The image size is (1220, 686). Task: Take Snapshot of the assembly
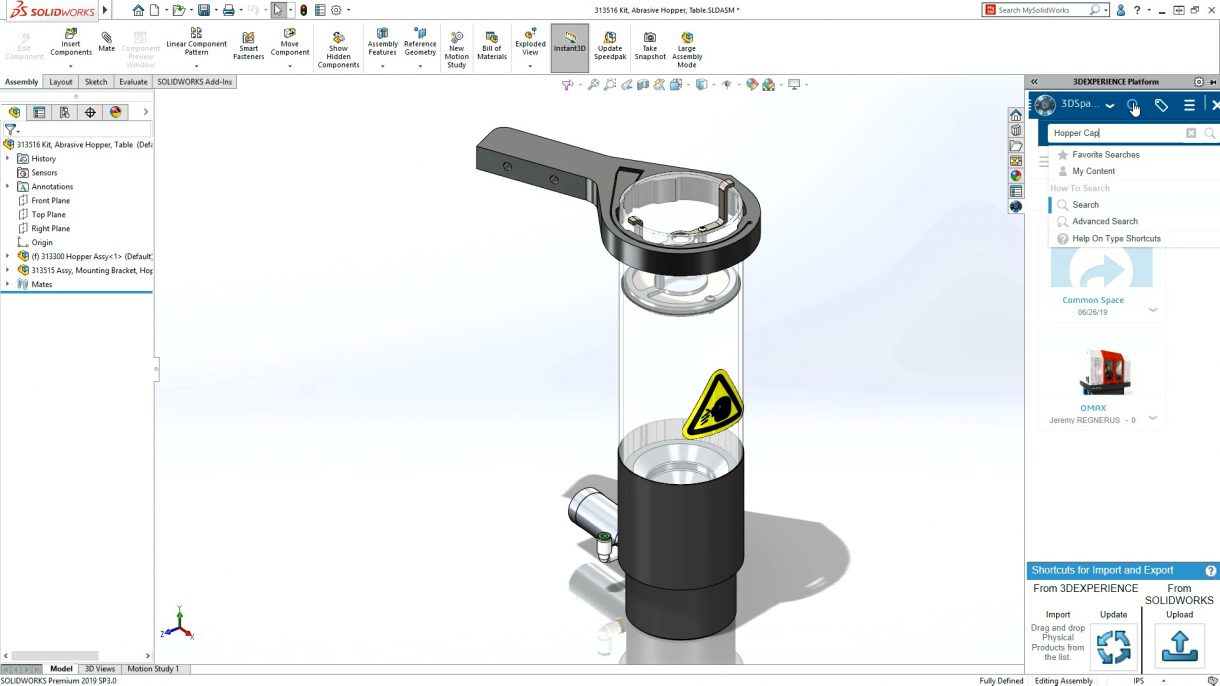650,46
